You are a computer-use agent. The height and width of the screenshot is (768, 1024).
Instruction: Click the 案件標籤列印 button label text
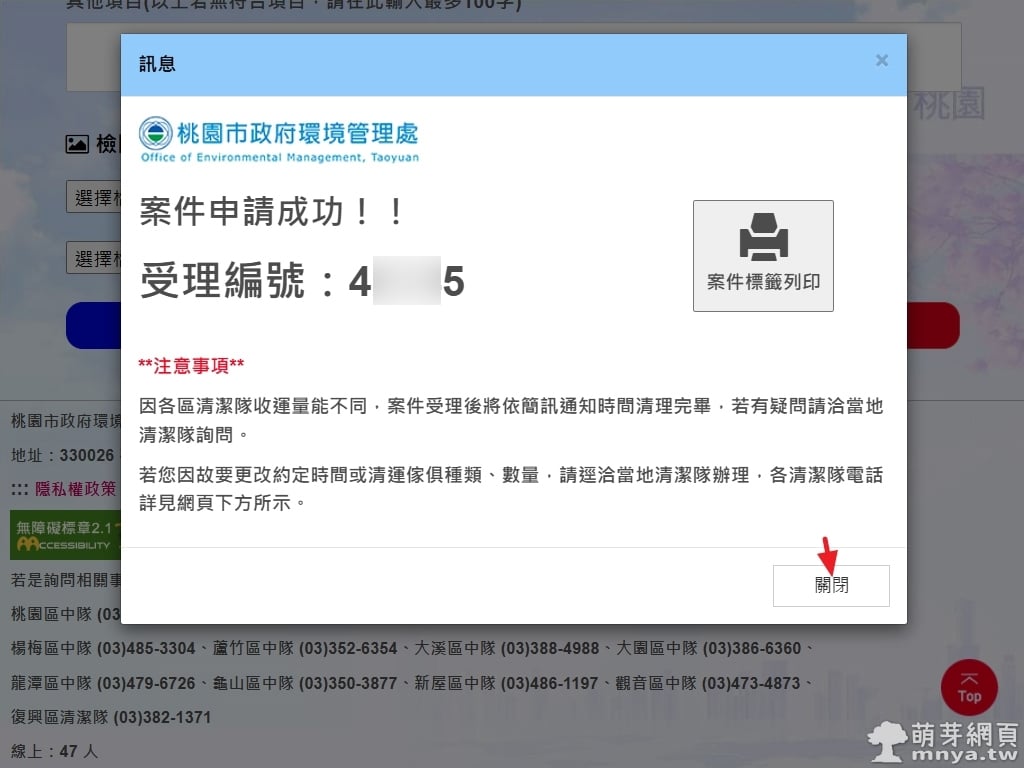point(763,282)
